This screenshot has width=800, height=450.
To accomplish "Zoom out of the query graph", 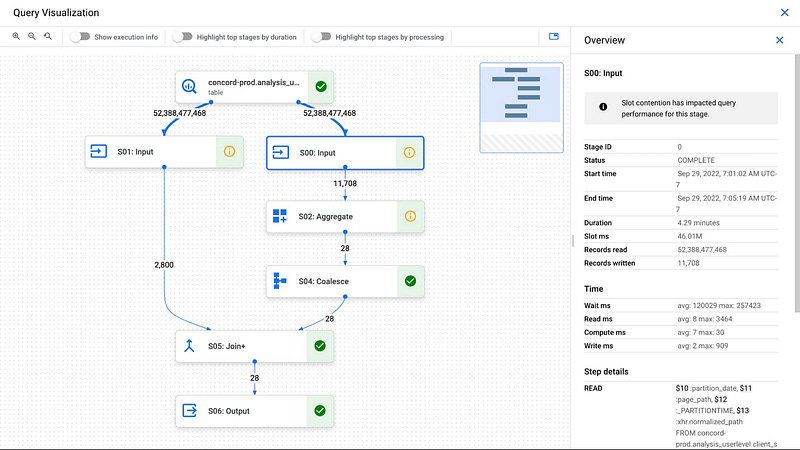I will (32, 36).
